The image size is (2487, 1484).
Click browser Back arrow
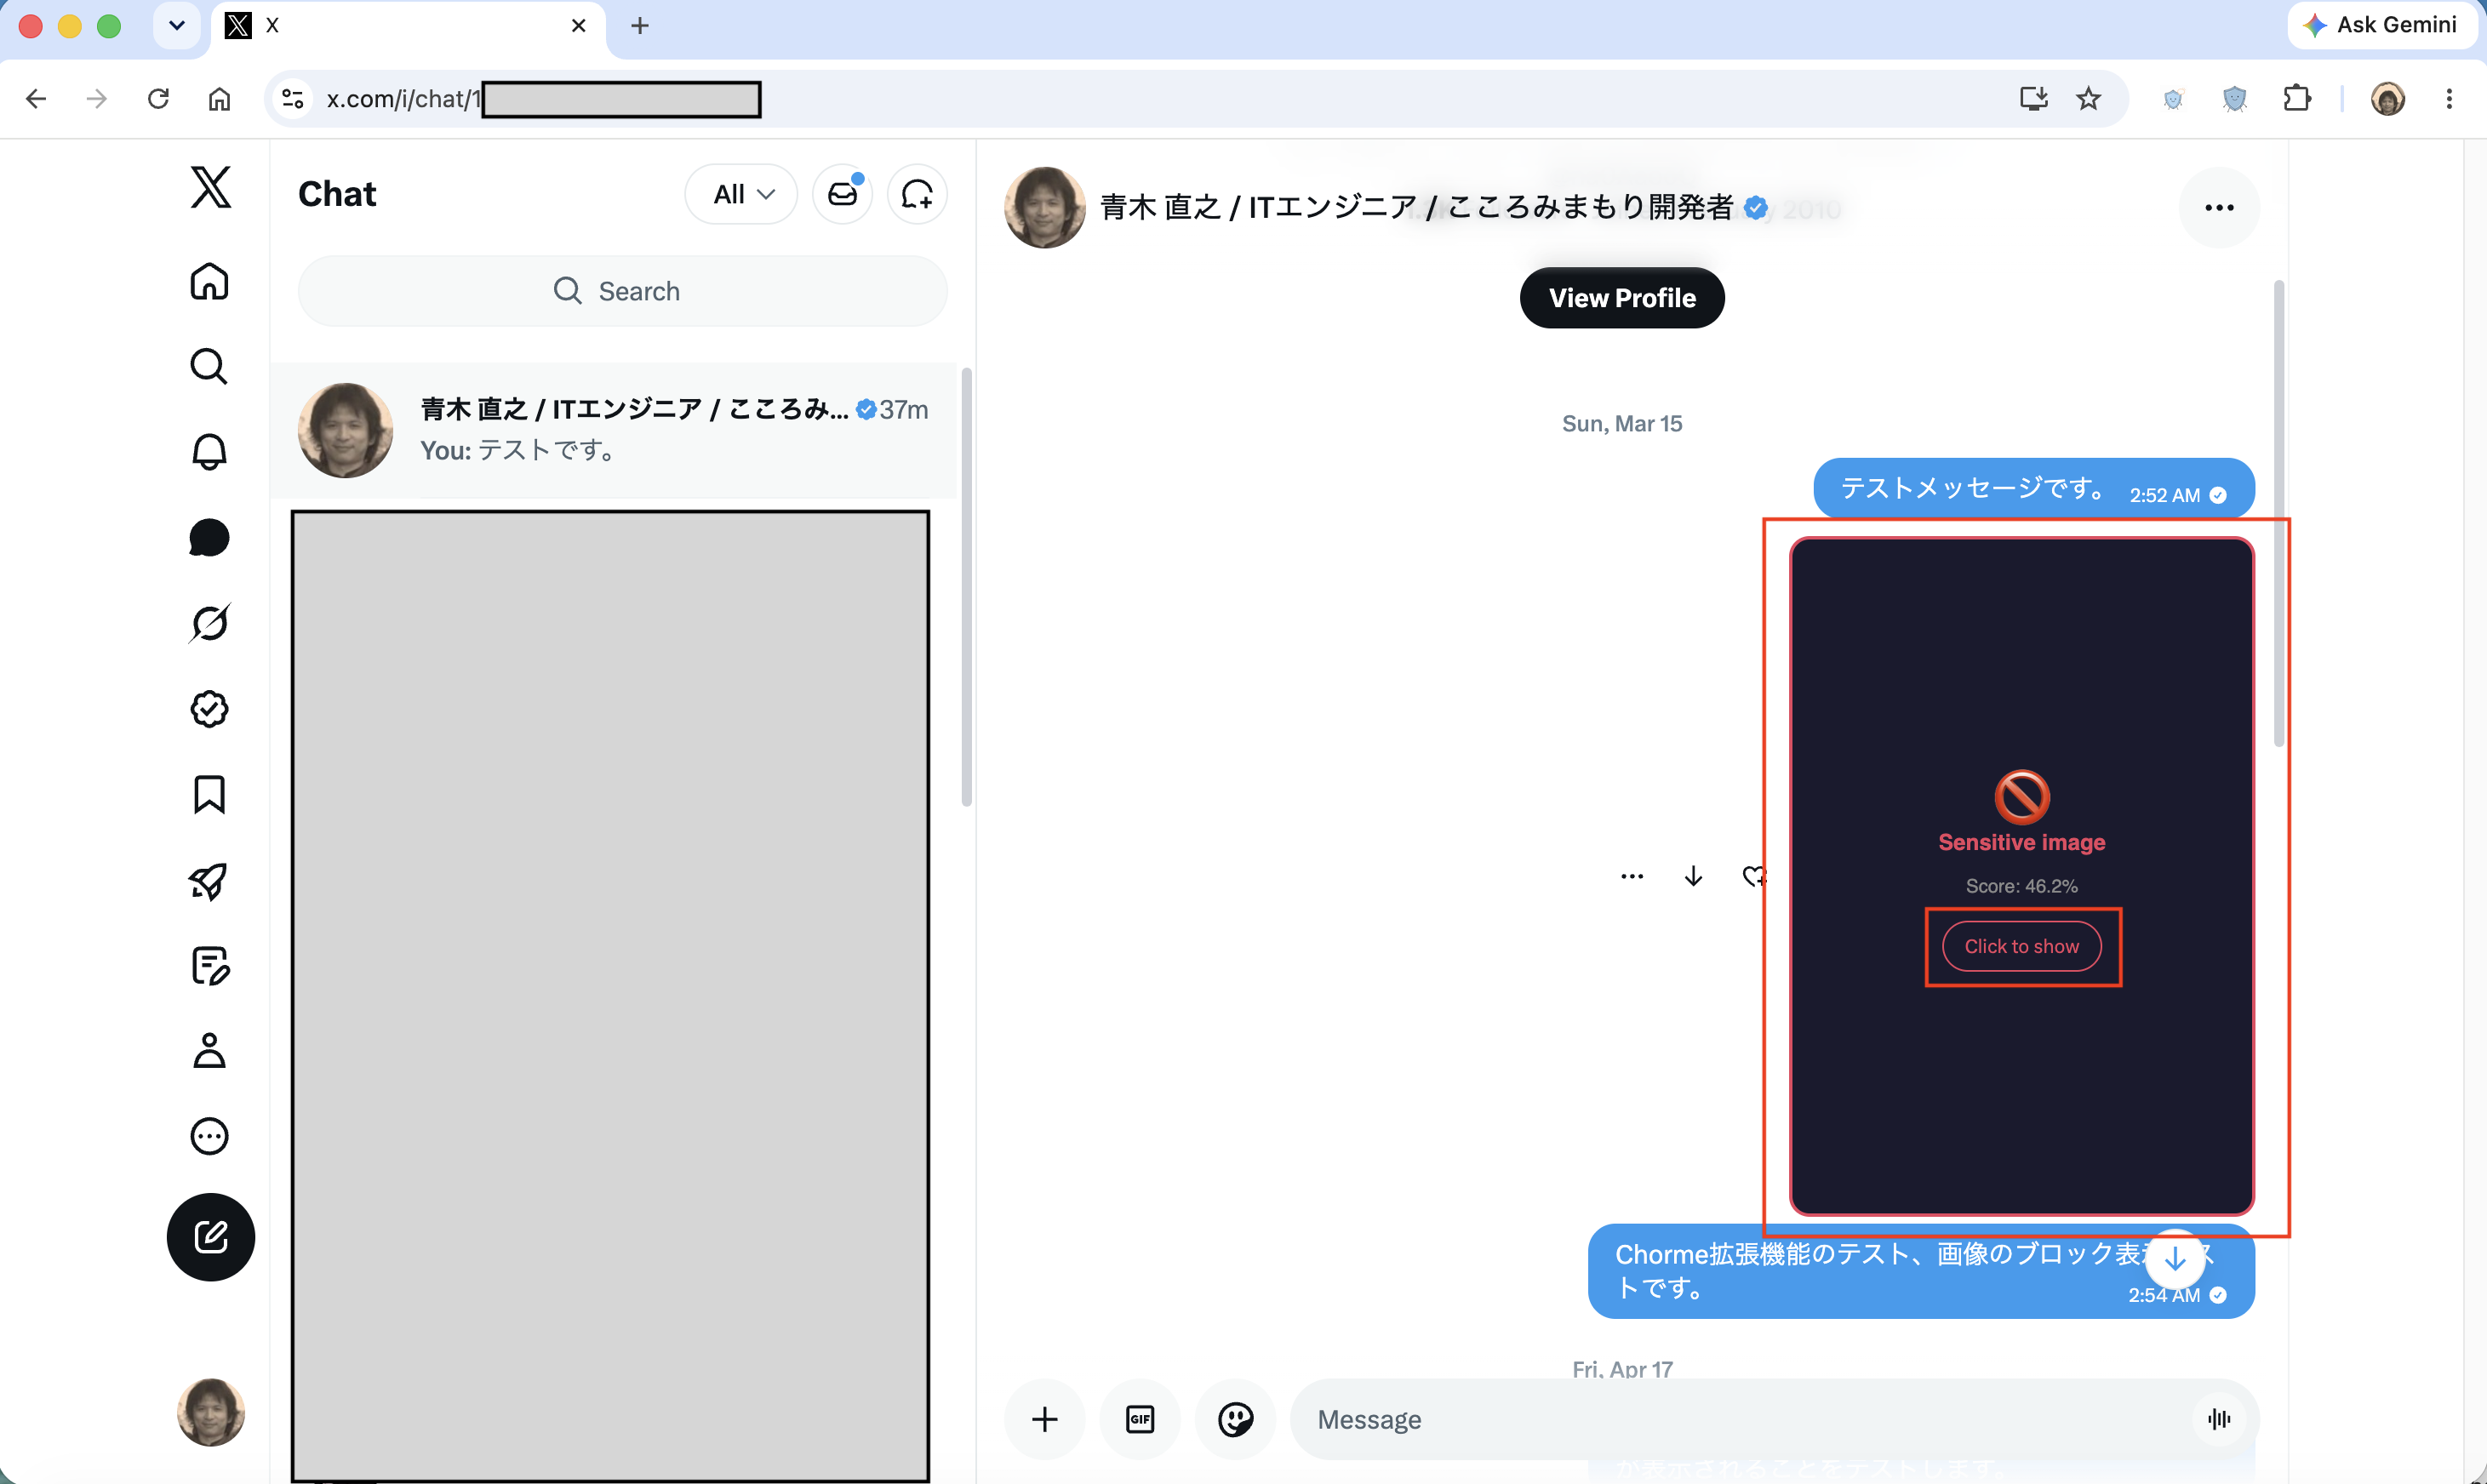pos(36,98)
